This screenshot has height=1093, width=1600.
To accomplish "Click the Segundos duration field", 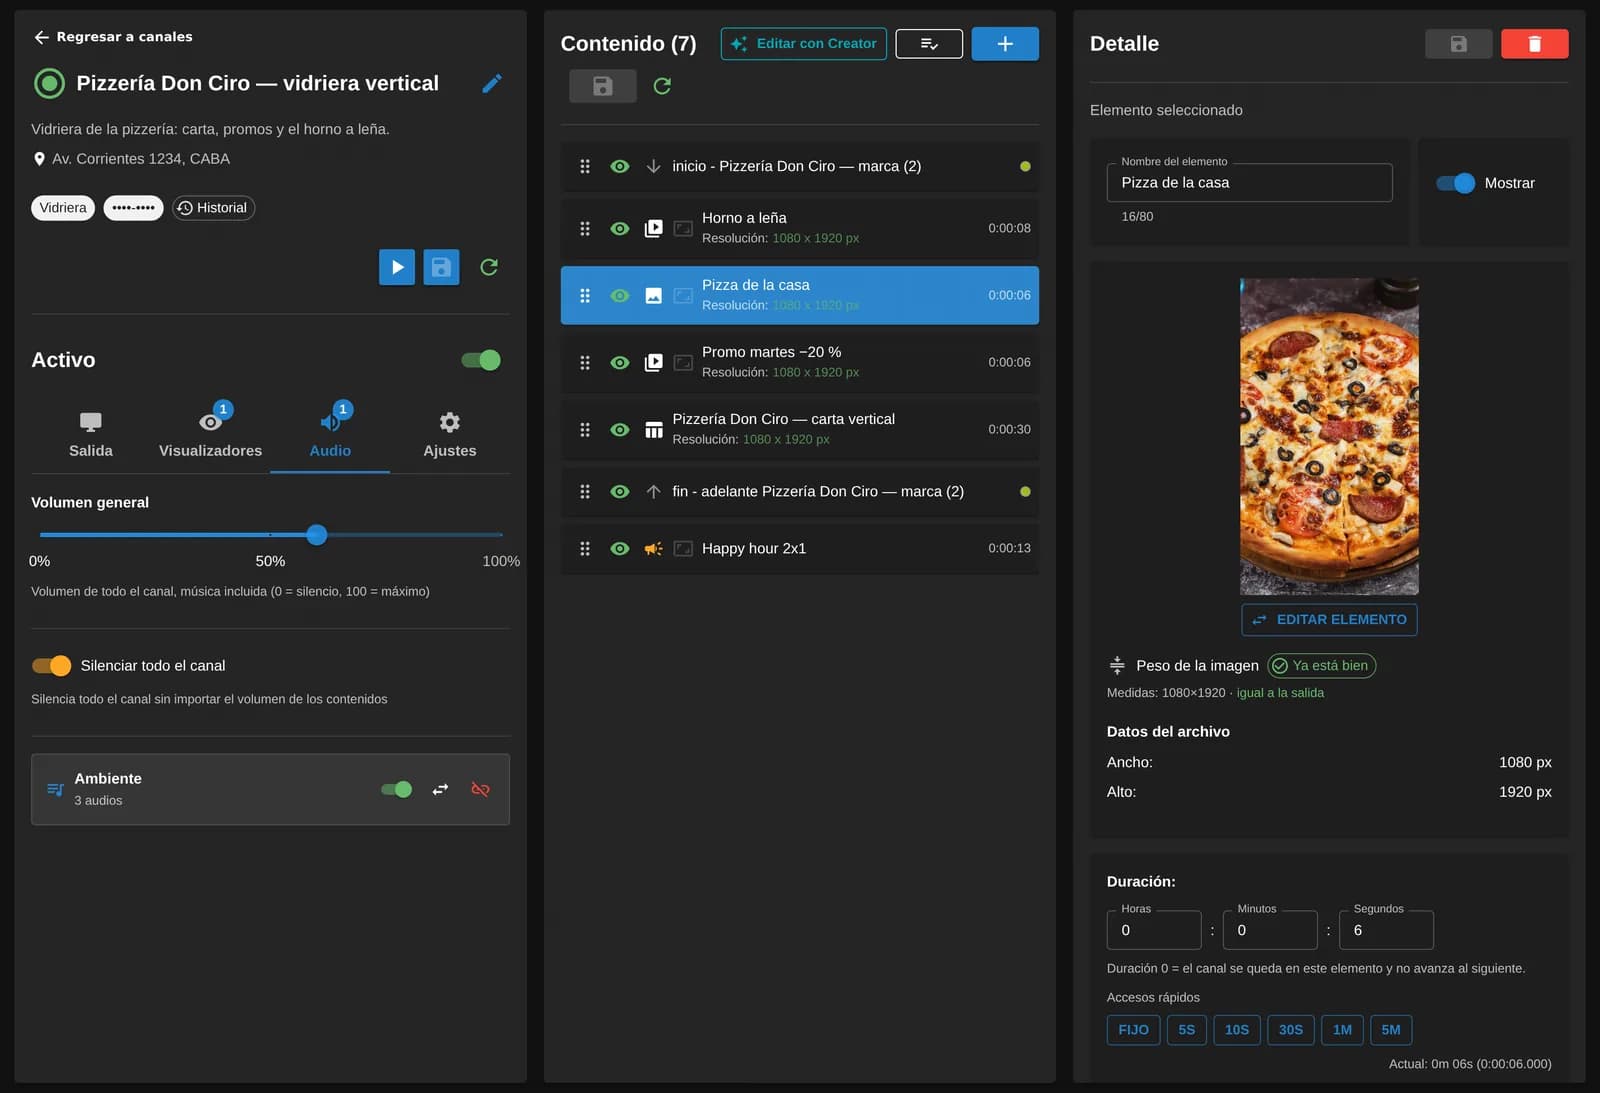I will [1386, 930].
